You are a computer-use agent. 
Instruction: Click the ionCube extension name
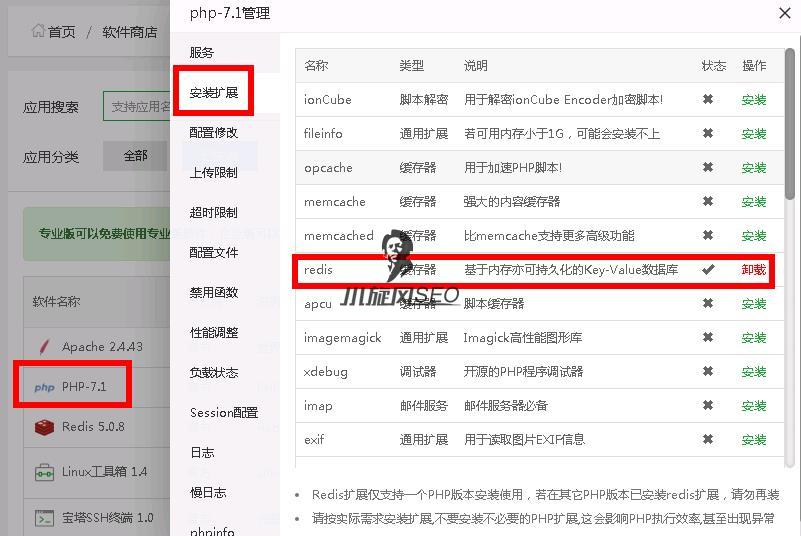[327, 100]
